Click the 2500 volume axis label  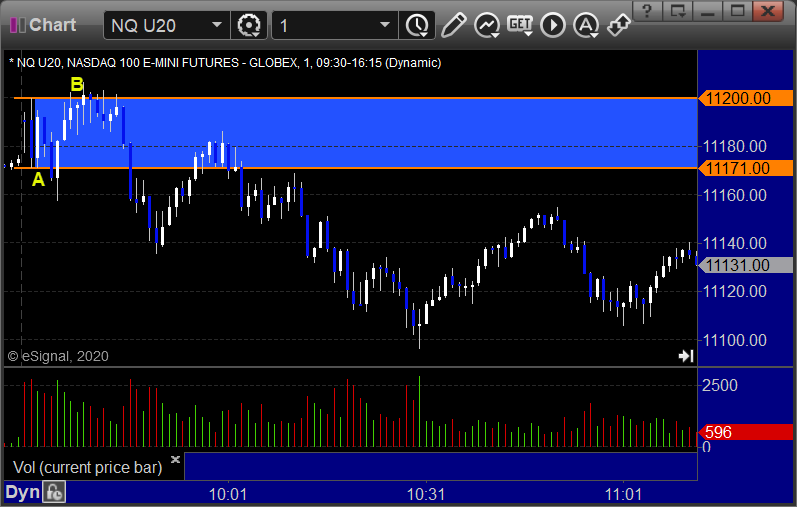(x=719, y=385)
